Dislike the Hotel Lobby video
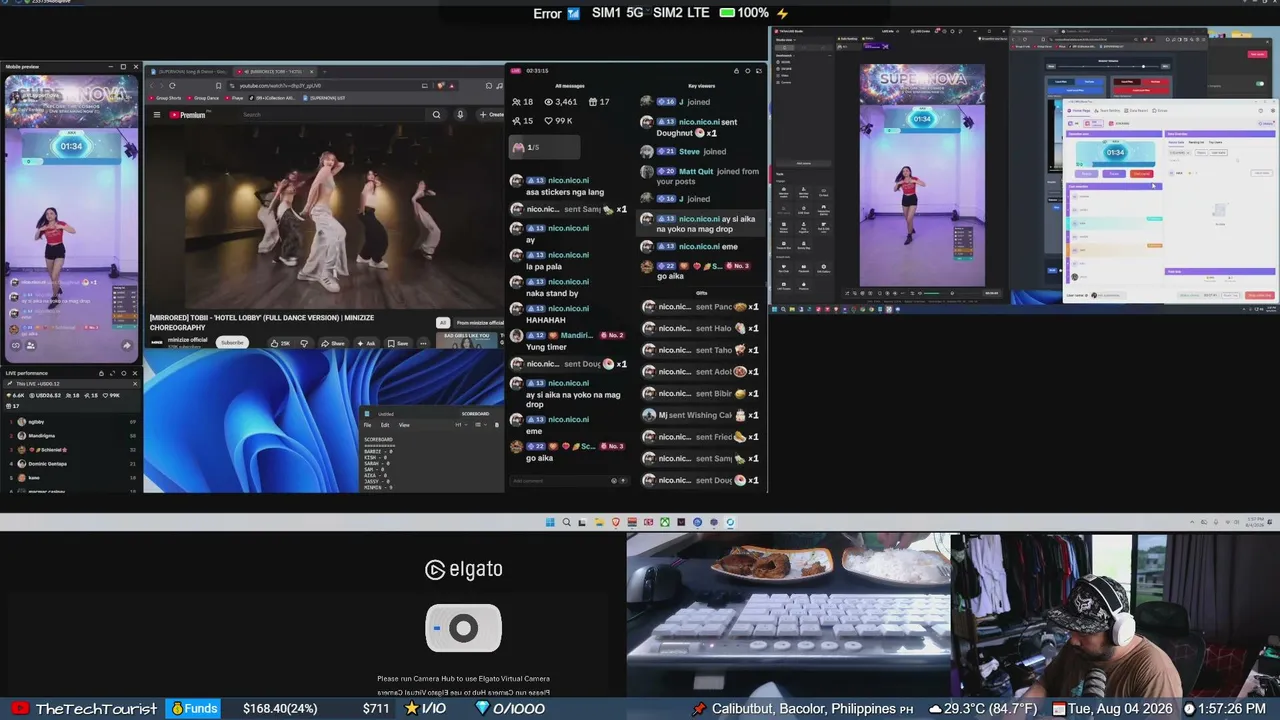This screenshot has width=1280, height=720. point(304,343)
